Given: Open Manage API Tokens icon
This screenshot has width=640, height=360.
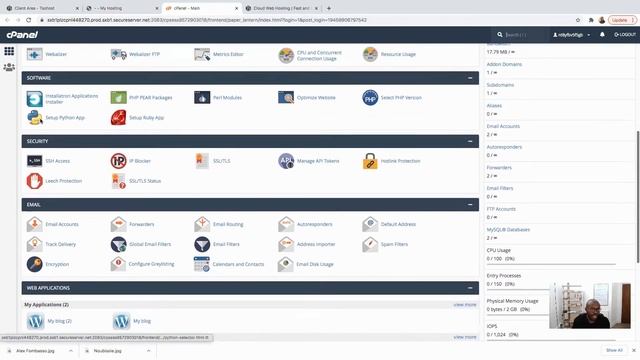Looking at the screenshot, I should click(x=286, y=161).
